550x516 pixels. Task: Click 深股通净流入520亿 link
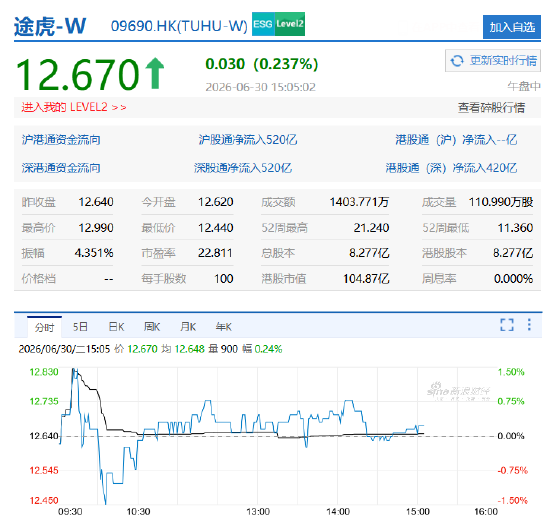(243, 168)
